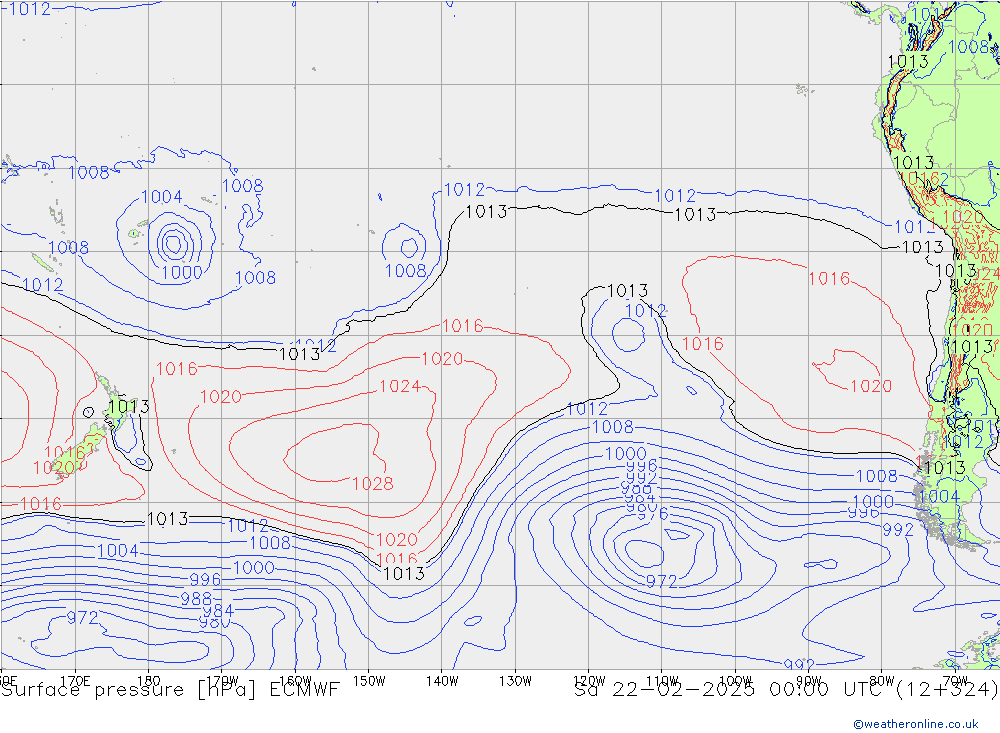The width and height of the screenshot is (1000, 733).
Task: Click the 170E longitude label
Action: [75, 680]
